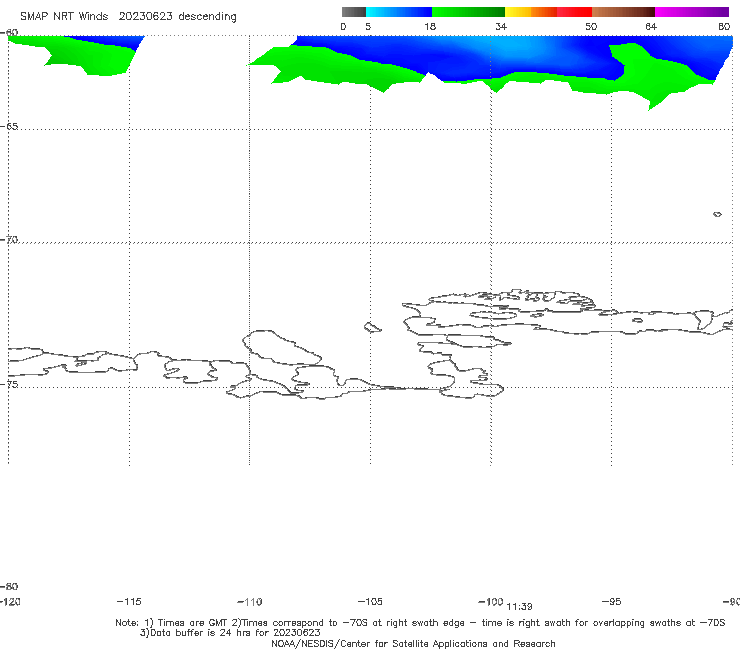The image size is (740, 650).
Task: Click the tiny islet outline near -105 longitude
Action: pos(373,327)
